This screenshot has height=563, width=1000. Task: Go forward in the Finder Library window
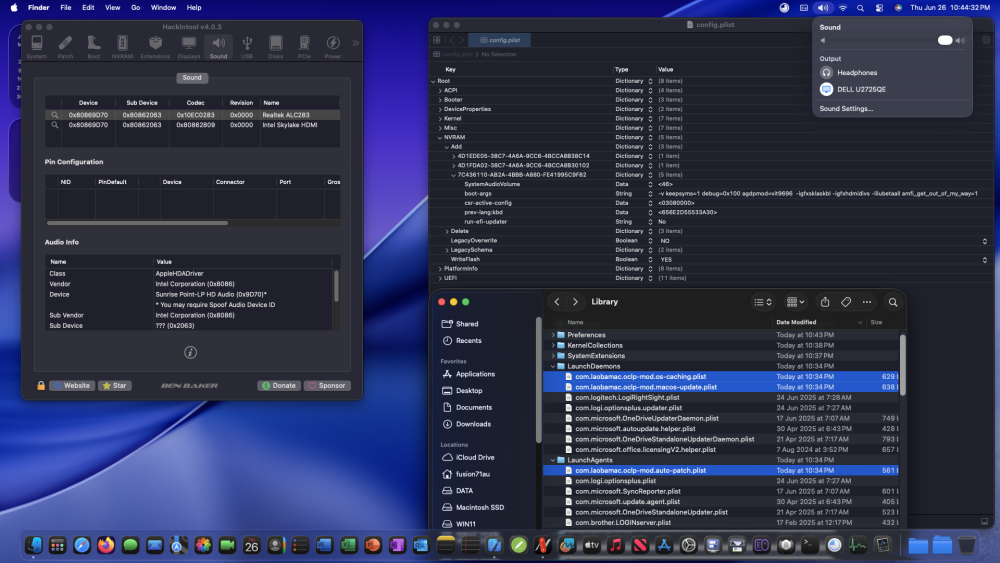pos(575,302)
